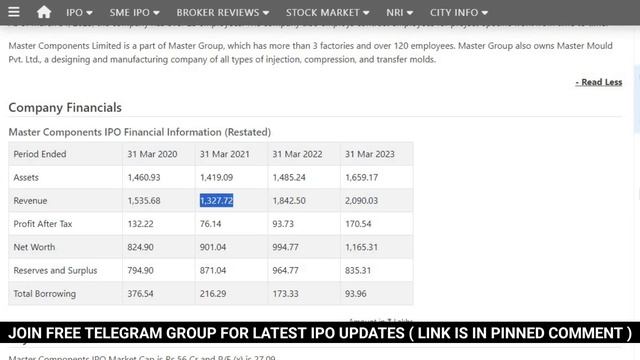The image size is (640, 360).
Task: Select Assets value 1,659.17
Action: (362, 177)
